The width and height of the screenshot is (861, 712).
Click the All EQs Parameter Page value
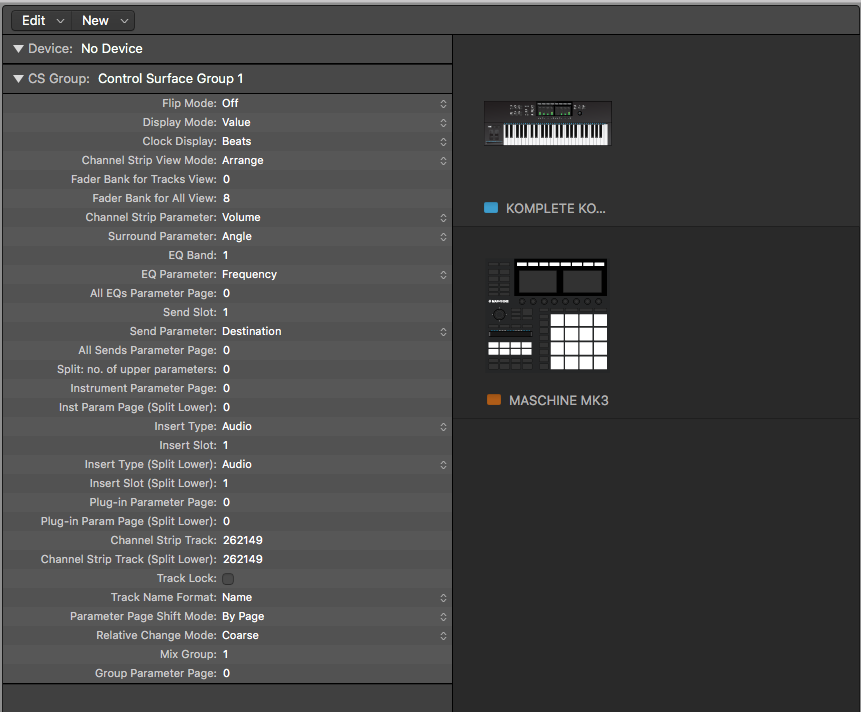coord(226,293)
